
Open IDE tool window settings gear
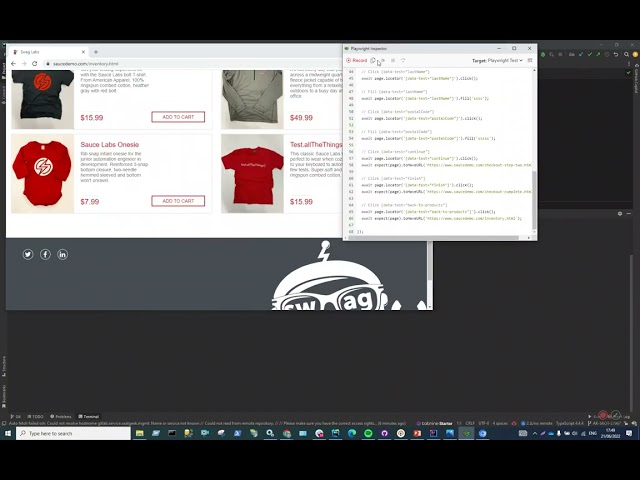point(620,213)
